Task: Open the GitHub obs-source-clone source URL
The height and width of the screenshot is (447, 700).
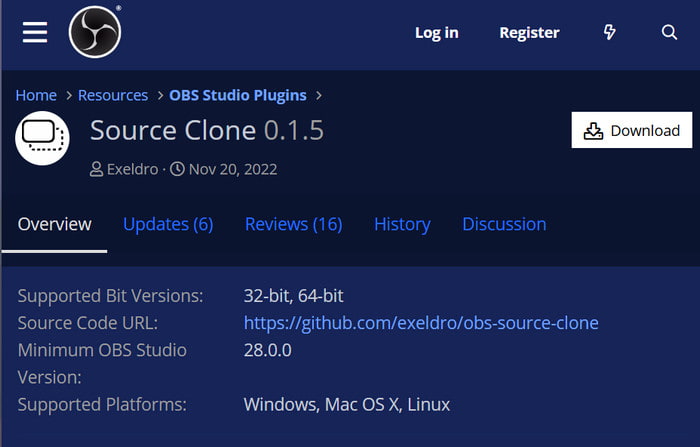Action: coord(421,323)
